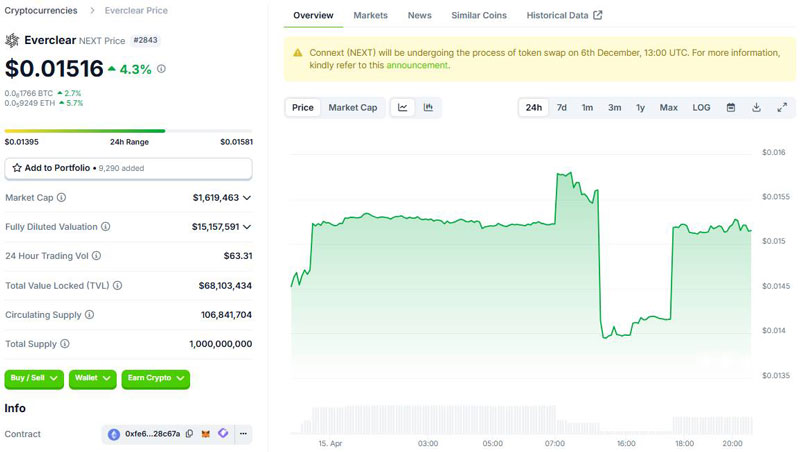Set chart range to 1m

587,108
